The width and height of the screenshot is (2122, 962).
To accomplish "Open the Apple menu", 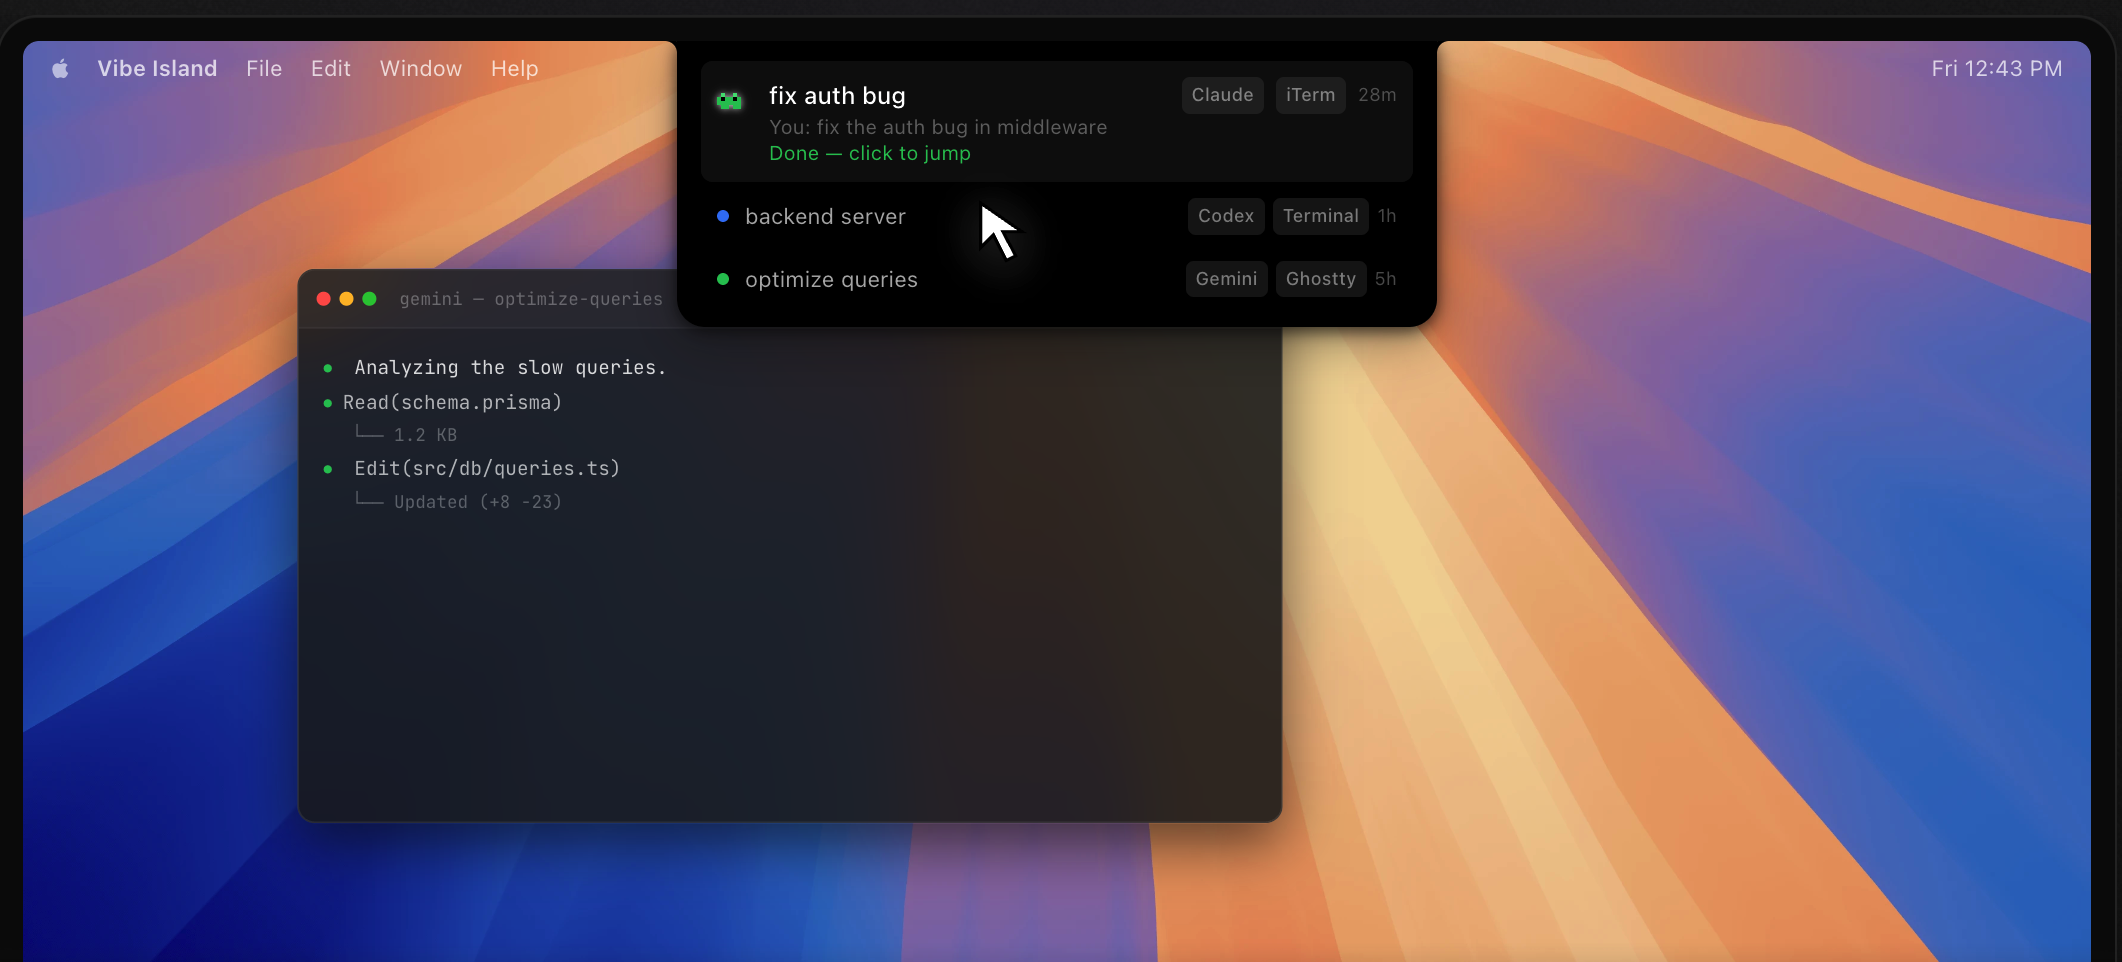I will tap(61, 69).
